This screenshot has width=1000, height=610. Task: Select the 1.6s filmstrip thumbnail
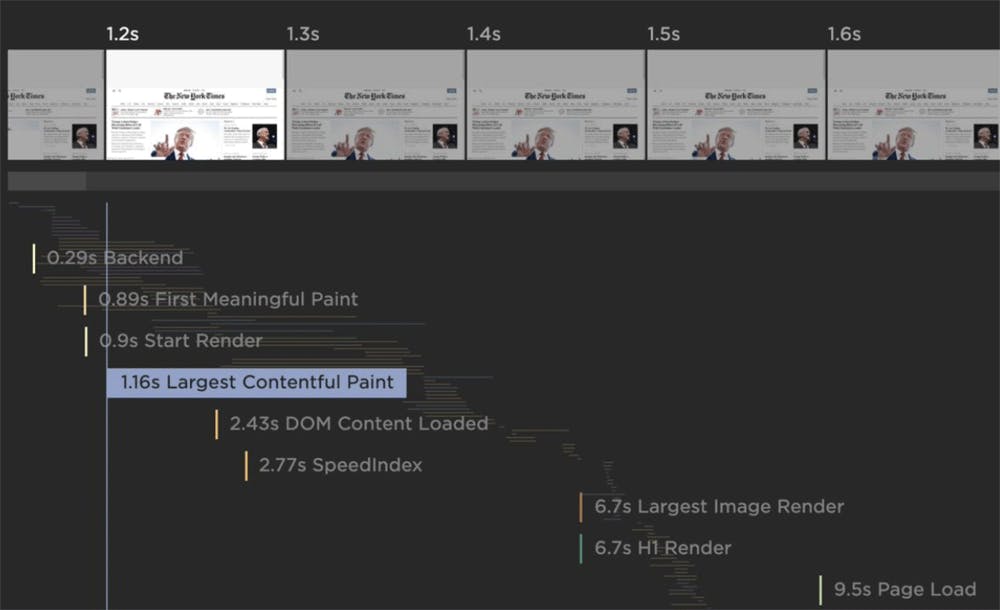click(x=912, y=105)
